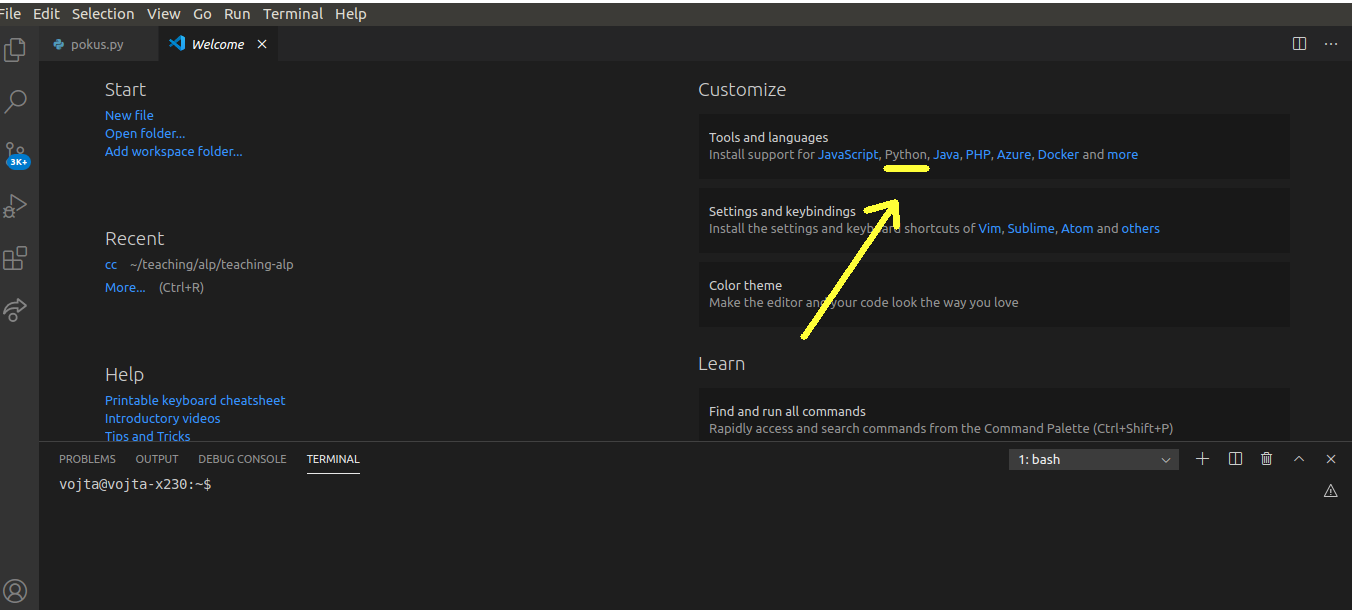Open Tips and Tricks link
This screenshot has width=1358, height=610.
click(x=147, y=436)
